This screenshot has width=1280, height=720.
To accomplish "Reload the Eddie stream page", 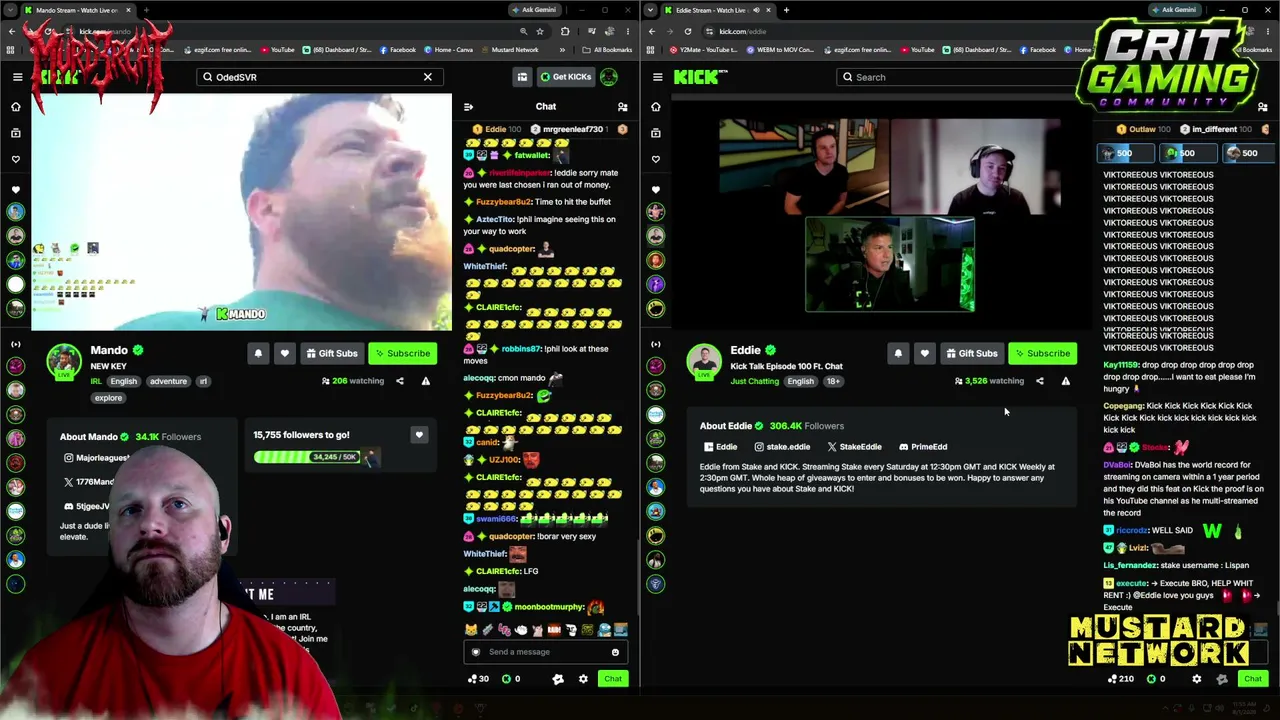I will 688,31.
